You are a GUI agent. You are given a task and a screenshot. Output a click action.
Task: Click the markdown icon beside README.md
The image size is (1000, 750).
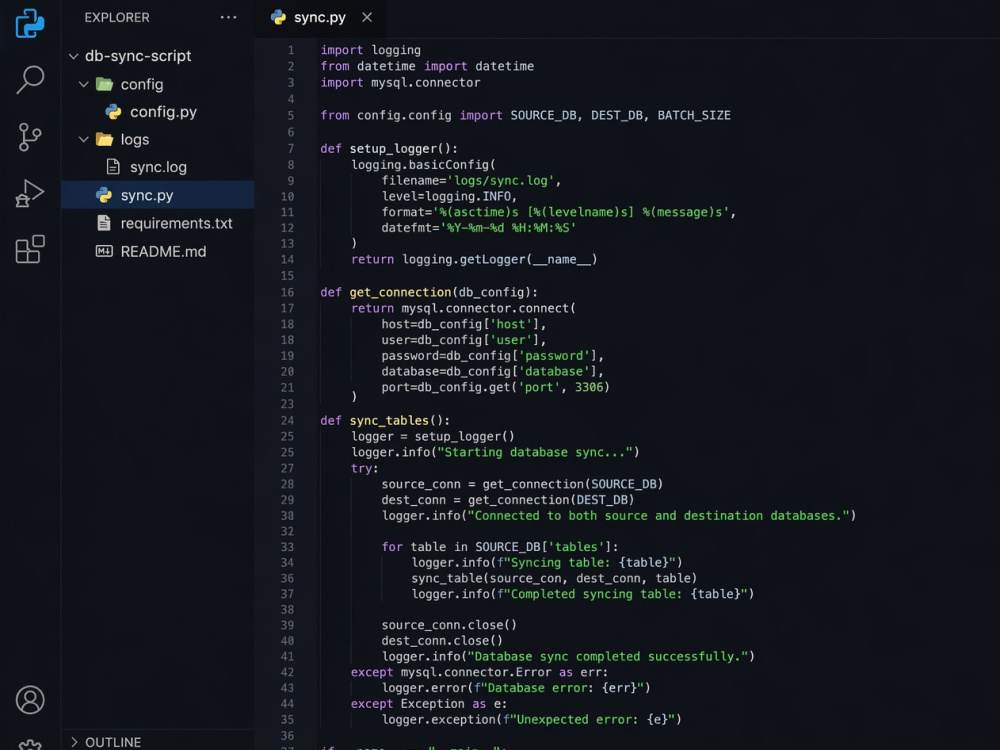tap(104, 251)
